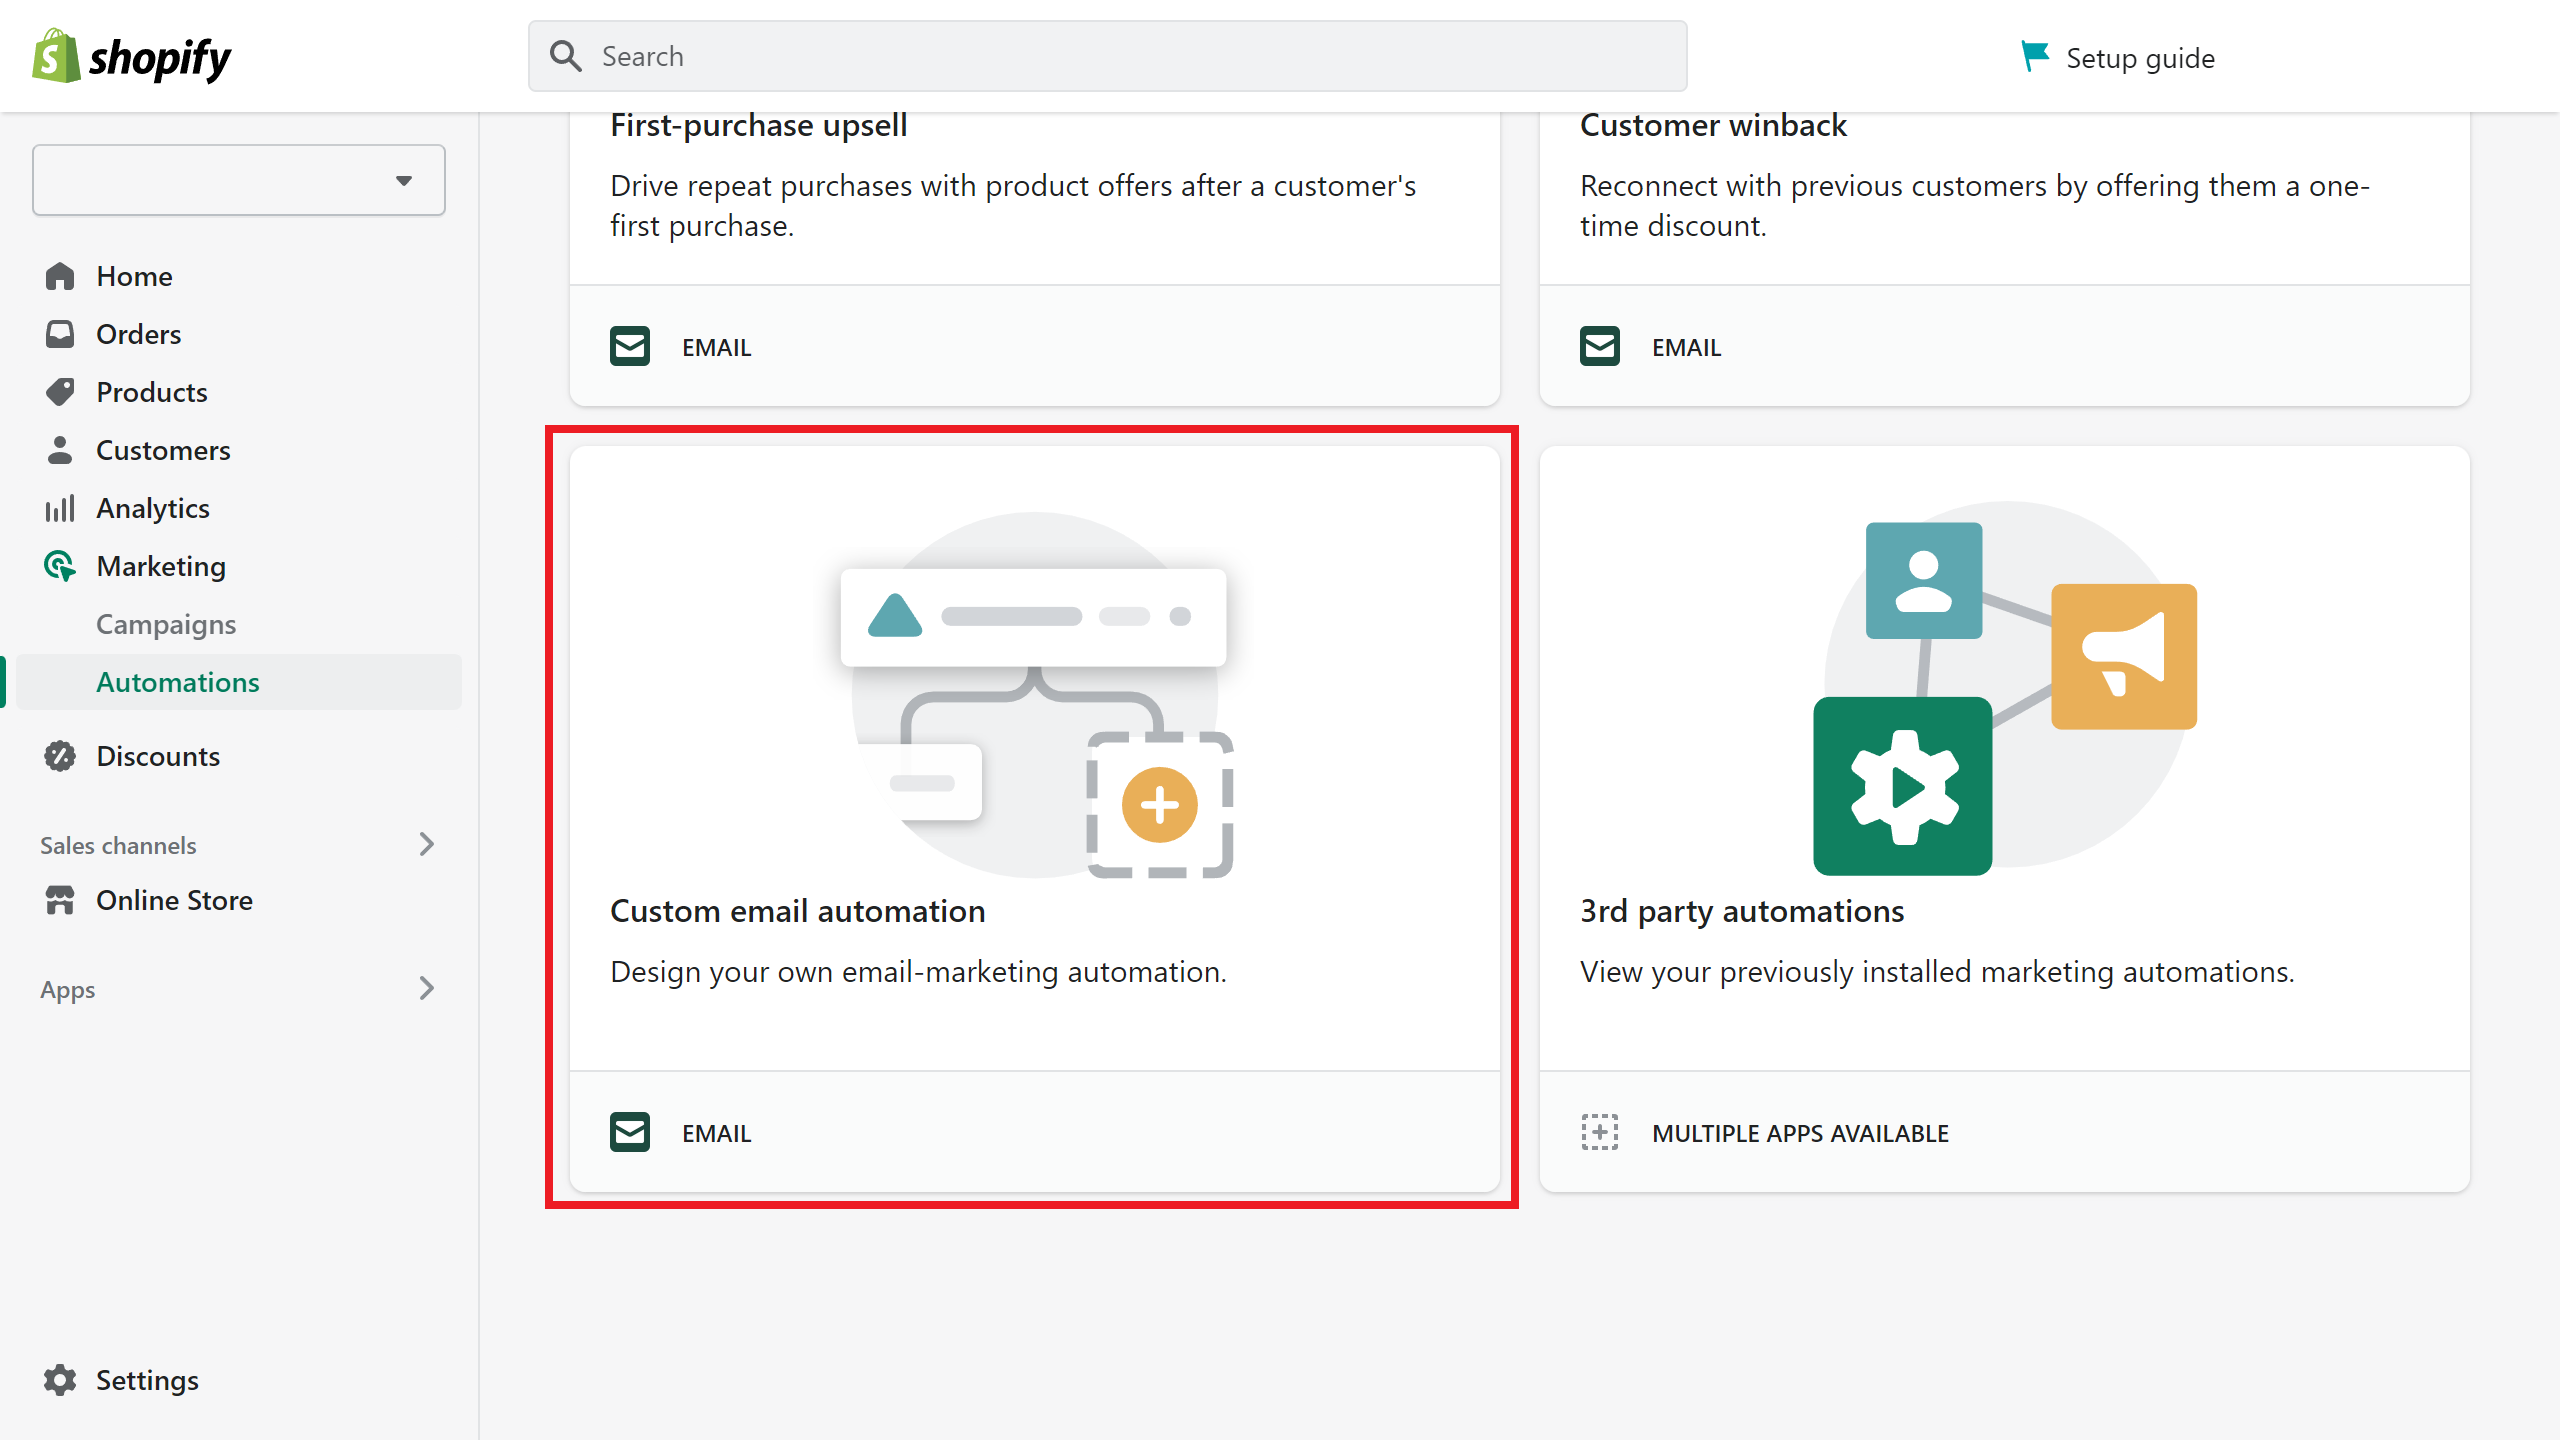Click the Apps section label
Viewport: 2560px width, 1440px height.
pyautogui.click(x=68, y=990)
